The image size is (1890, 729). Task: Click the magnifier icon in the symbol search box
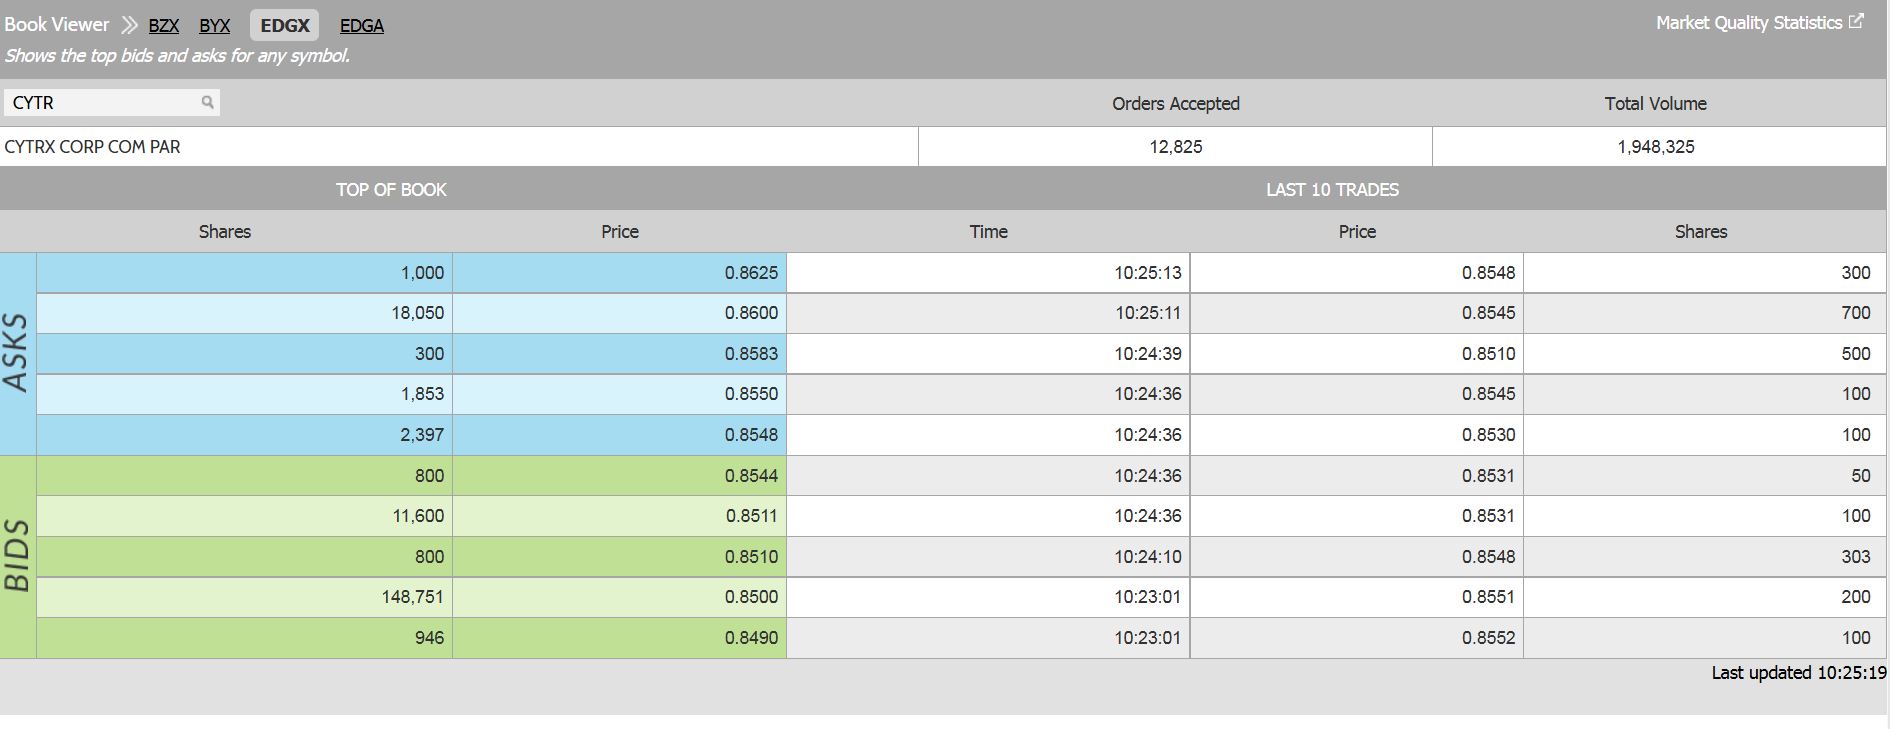(x=207, y=102)
